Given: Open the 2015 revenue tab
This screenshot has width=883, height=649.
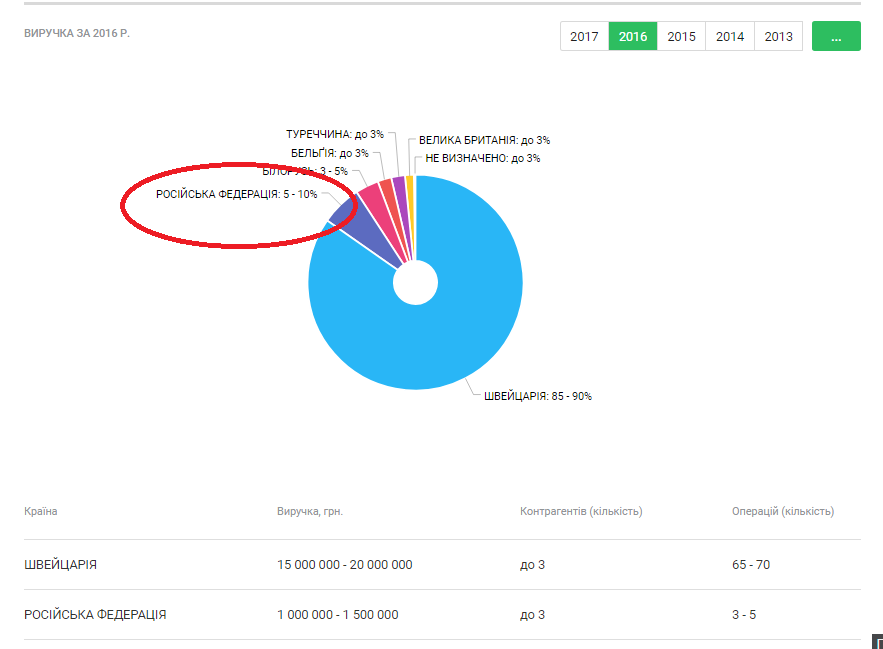Looking at the screenshot, I should (681, 36).
